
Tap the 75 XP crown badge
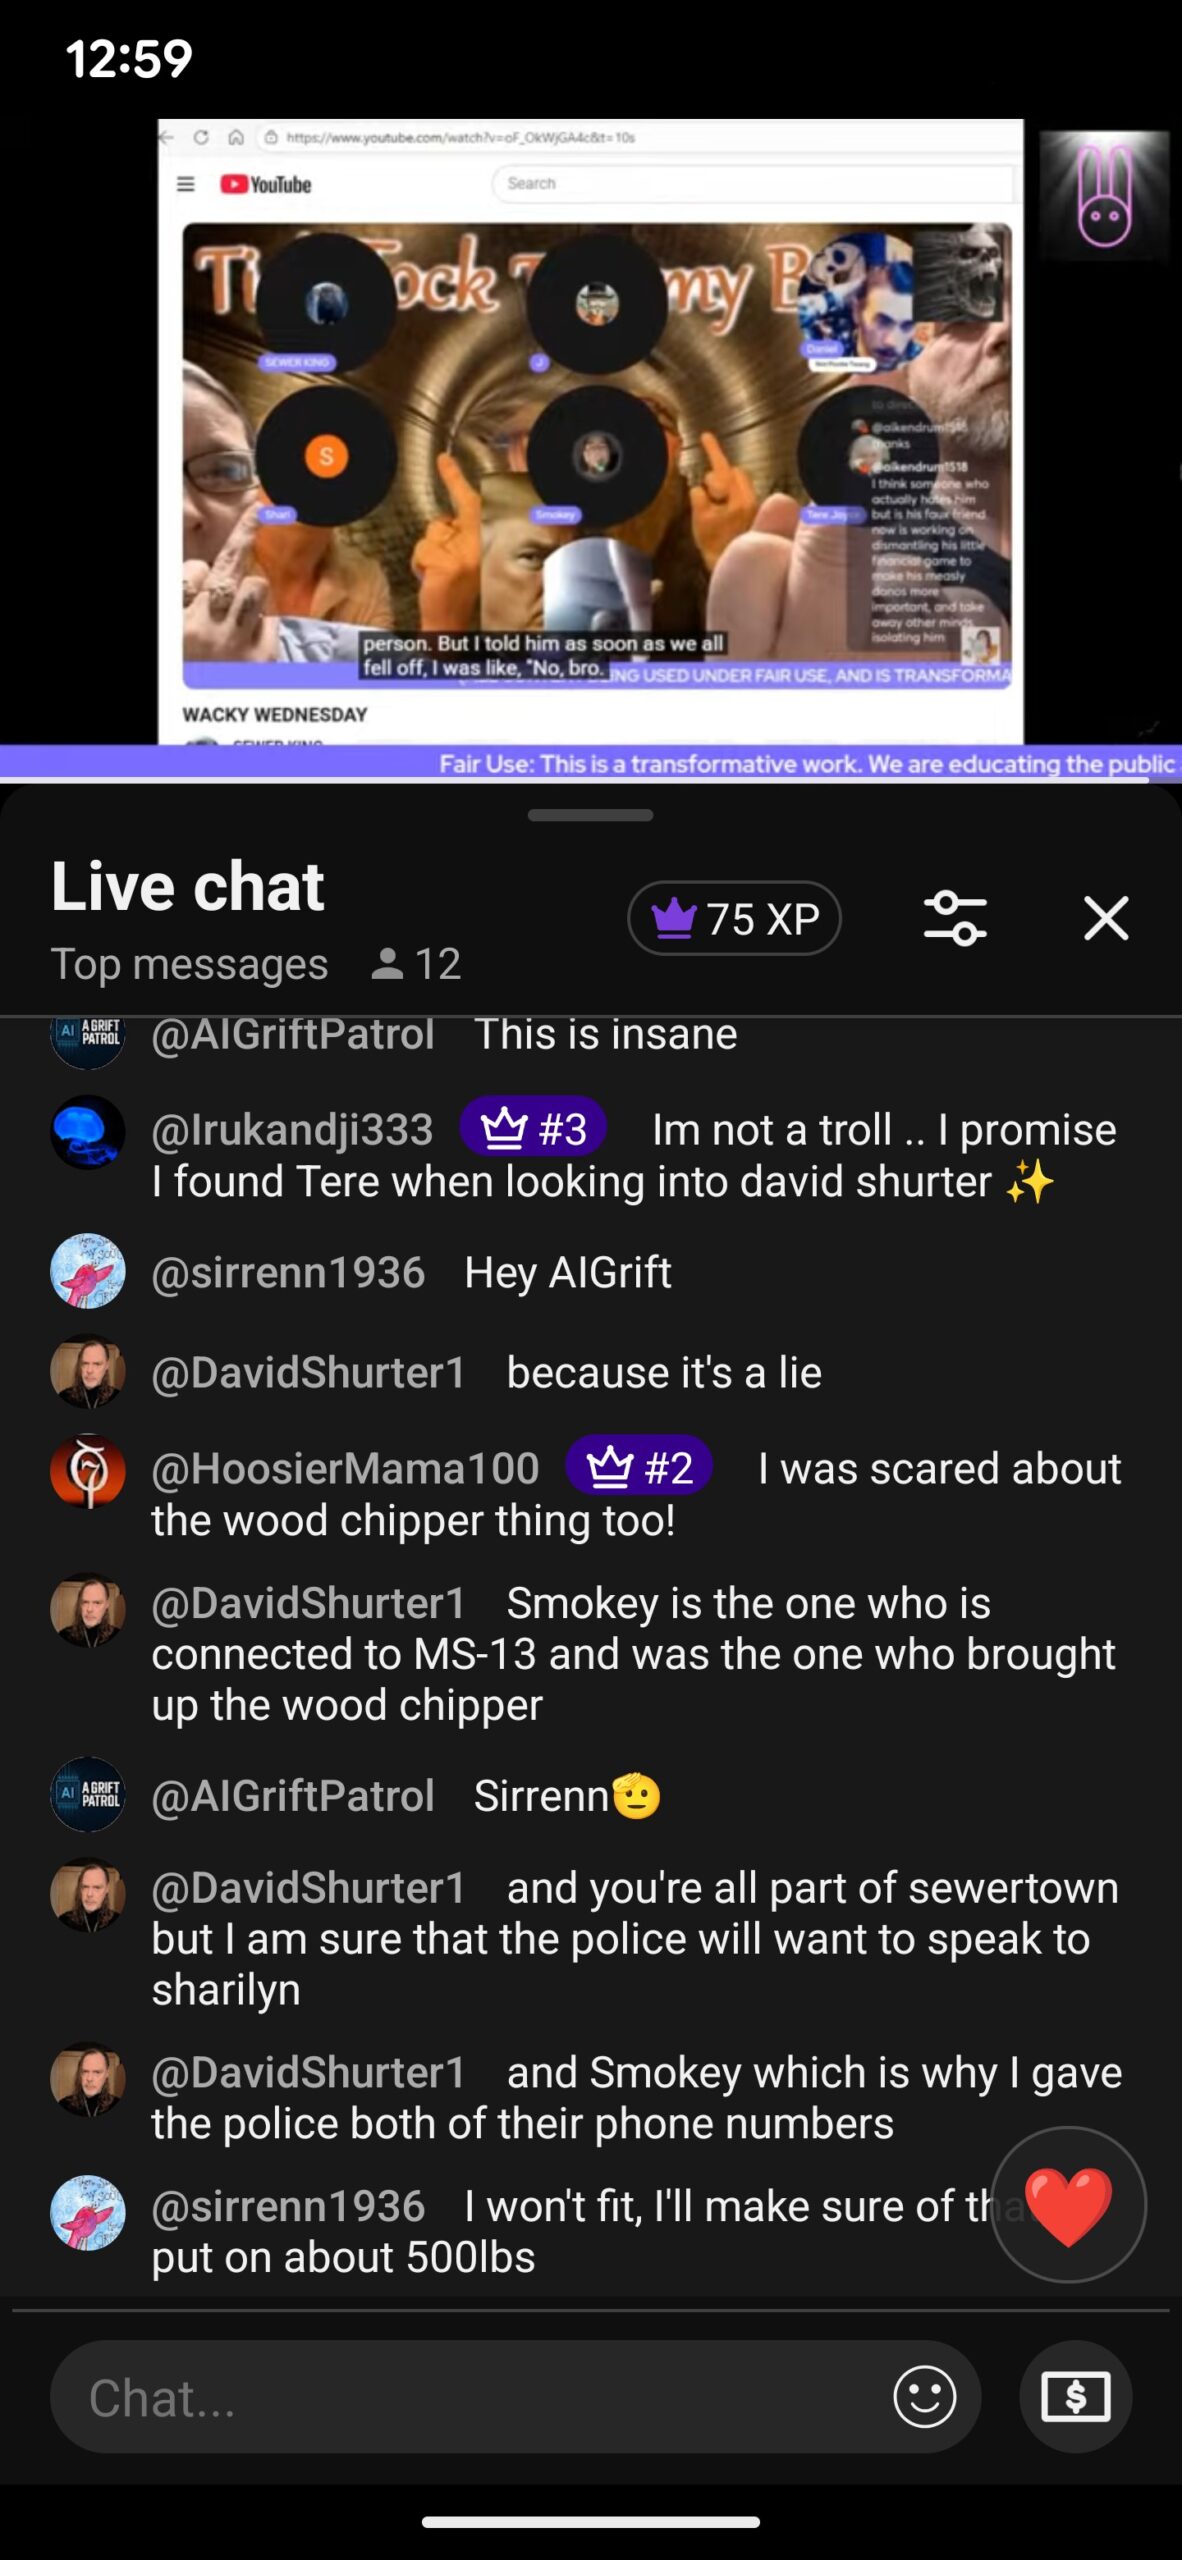[x=734, y=918]
